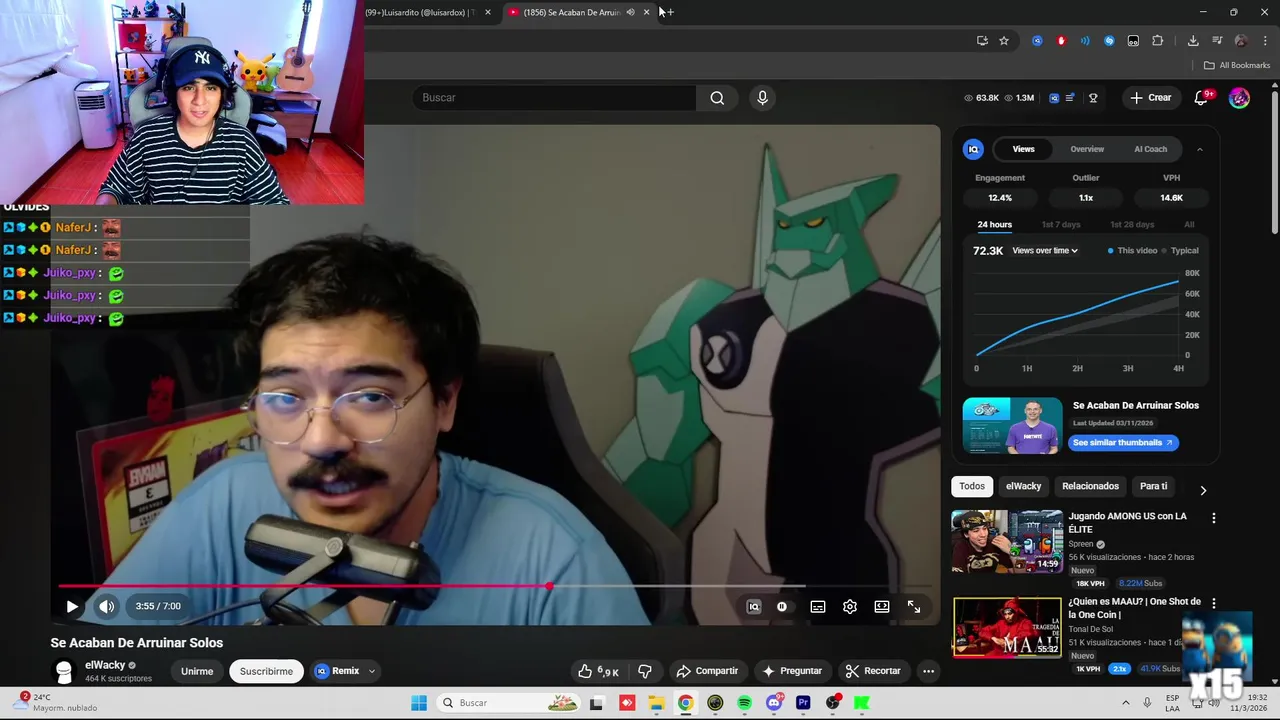Collapse the vidIQ panel chevron
Image resolution: width=1280 pixels, height=720 pixels.
pos(1200,149)
